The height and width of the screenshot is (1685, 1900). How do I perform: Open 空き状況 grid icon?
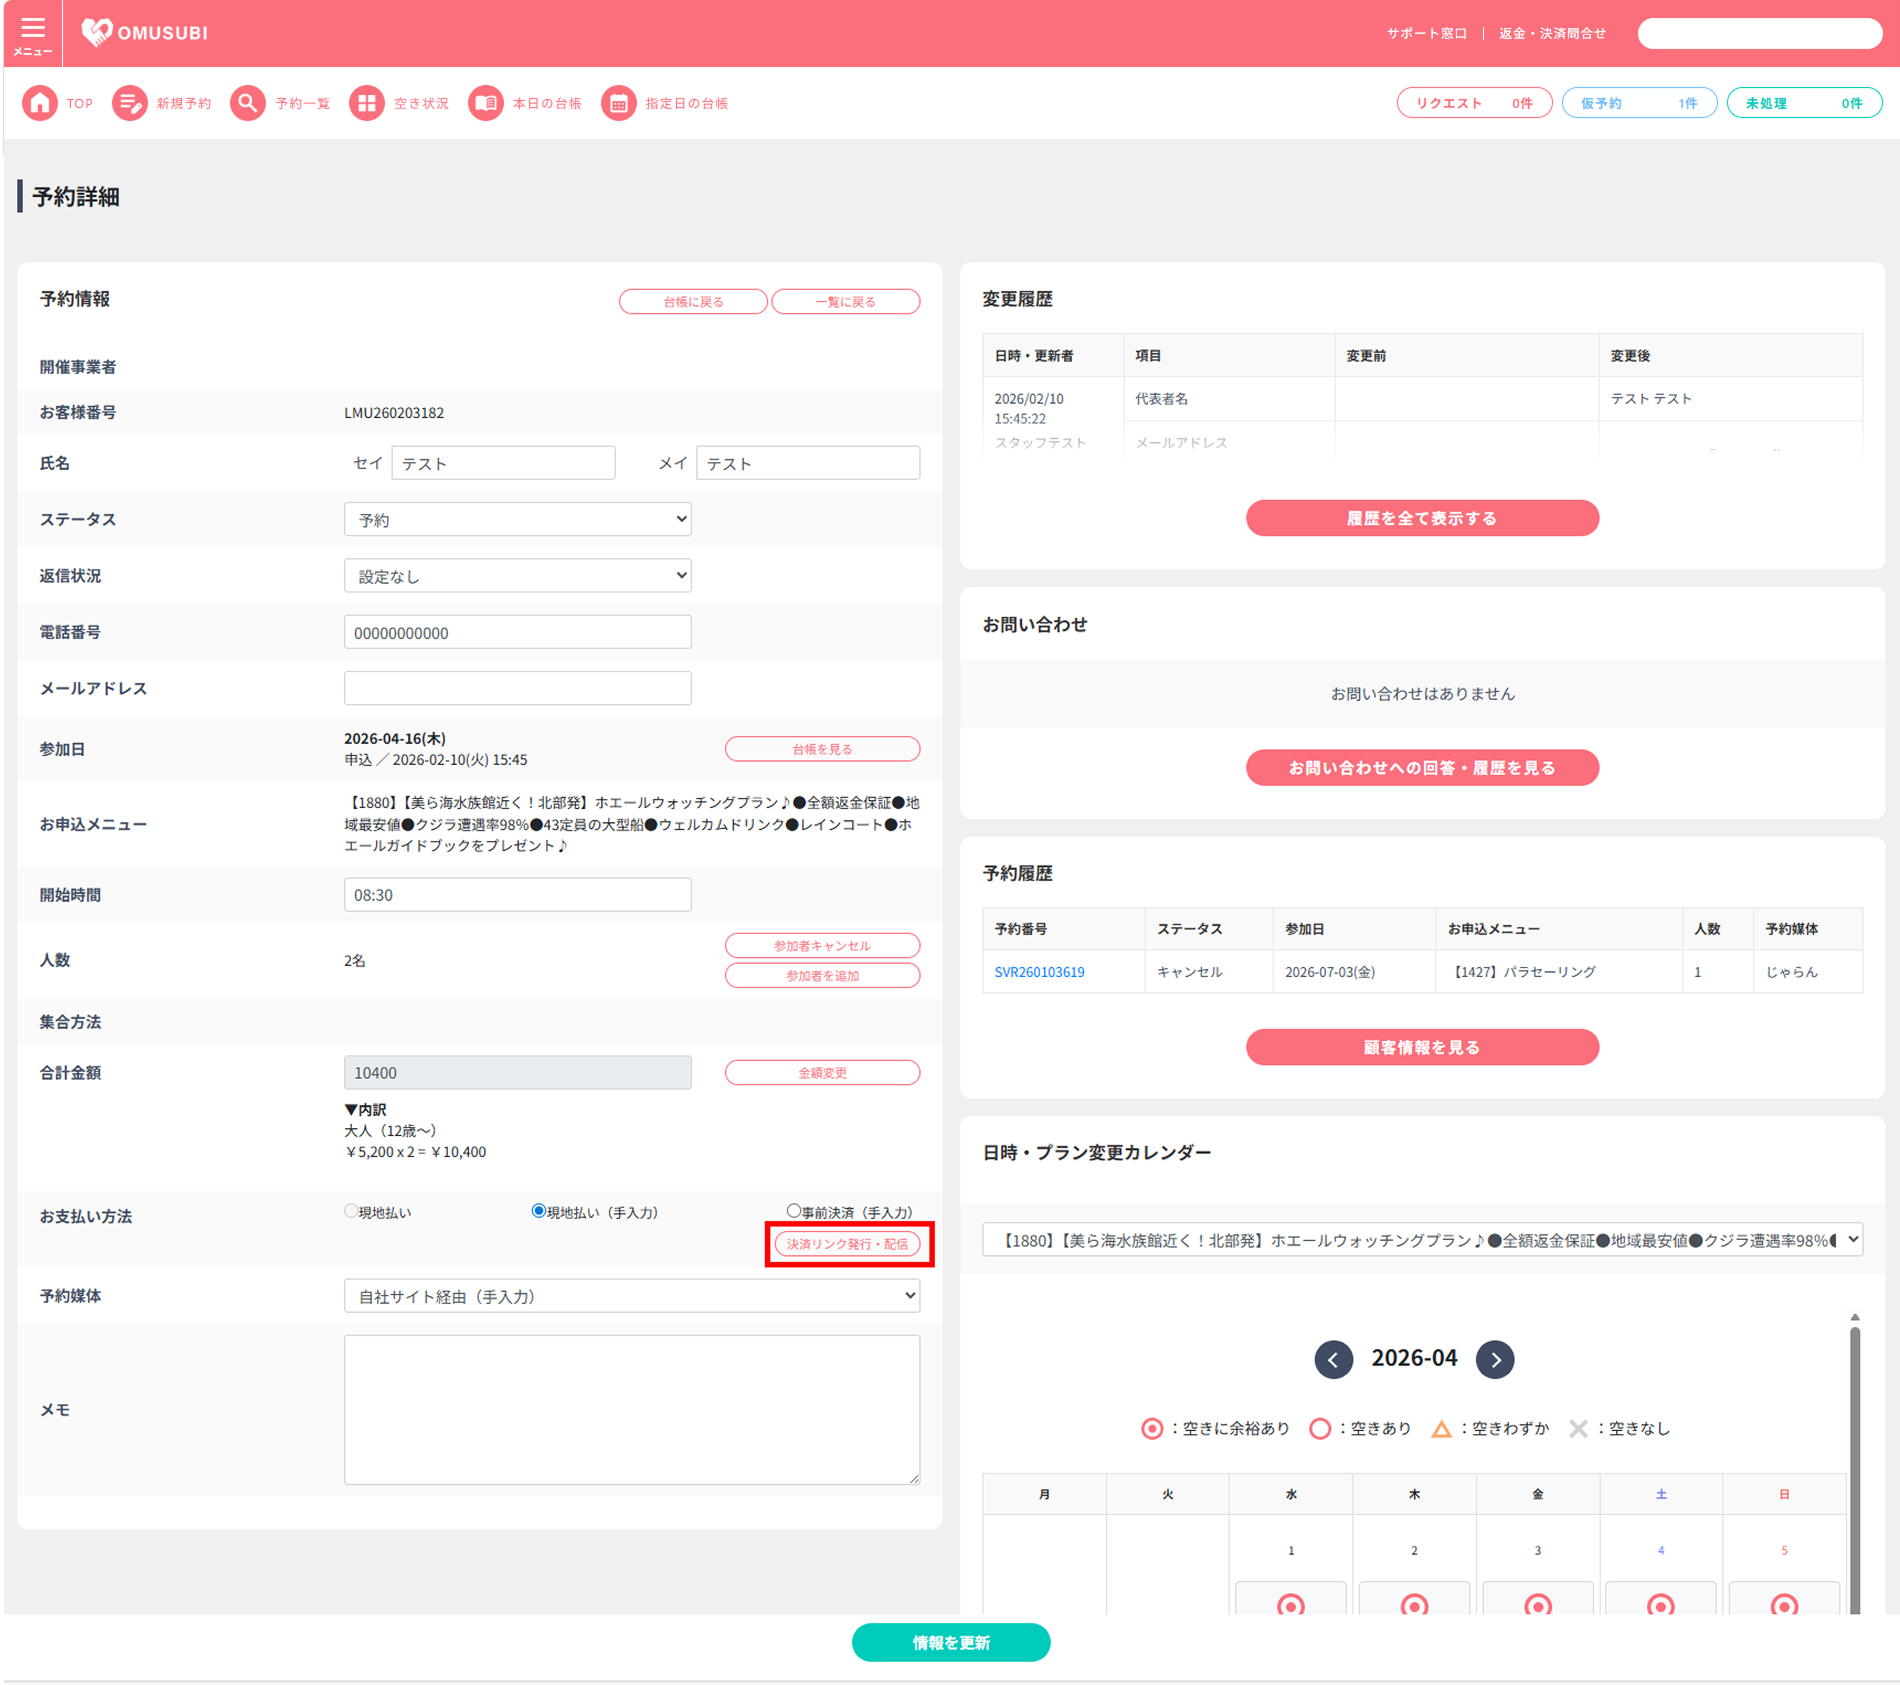[367, 103]
